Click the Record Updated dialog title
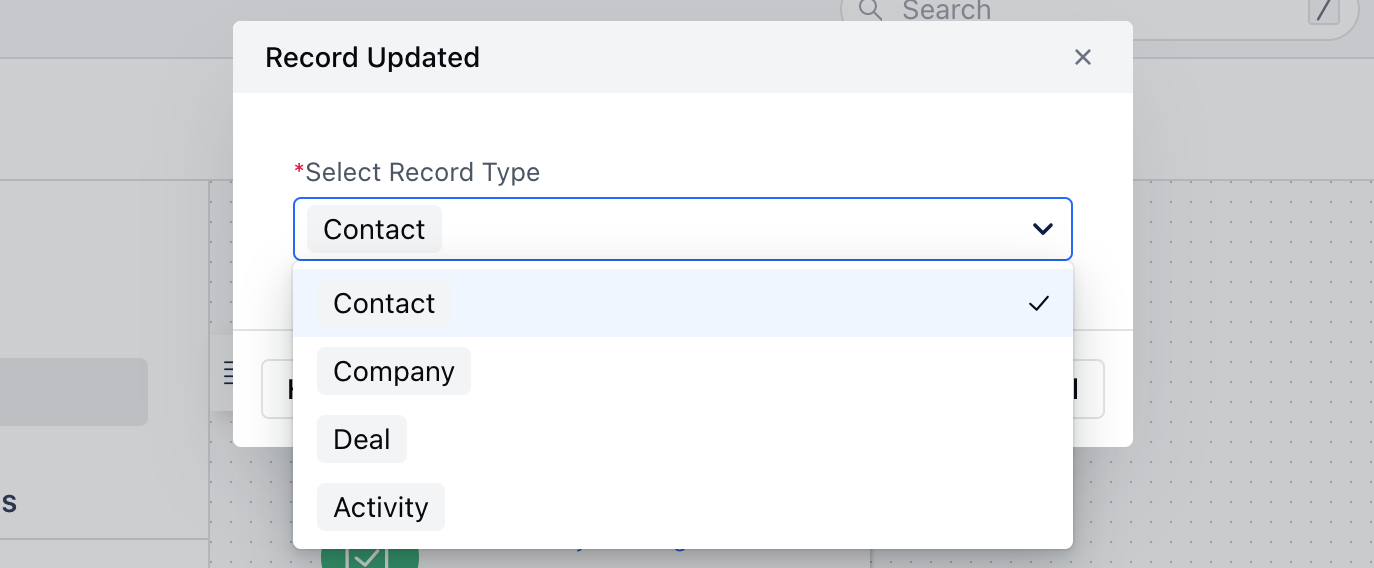The height and width of the screenshot is (568, 1374). (372, 58)
